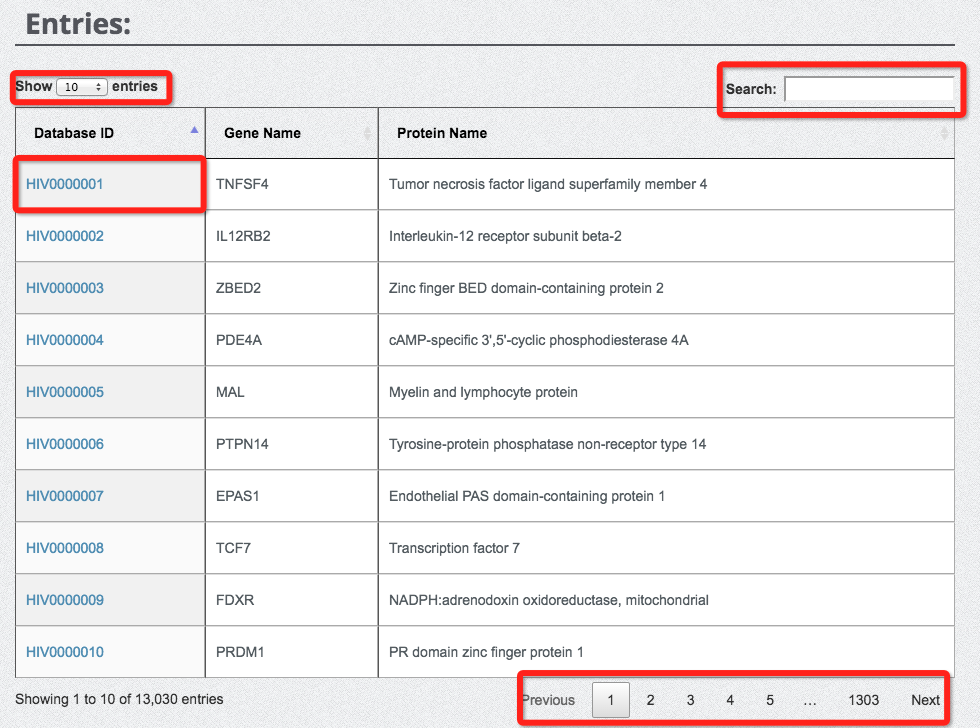Viewport: 980px width, 728px height.
Task: Select page 5 in pagination
Action: coord(770,700)
